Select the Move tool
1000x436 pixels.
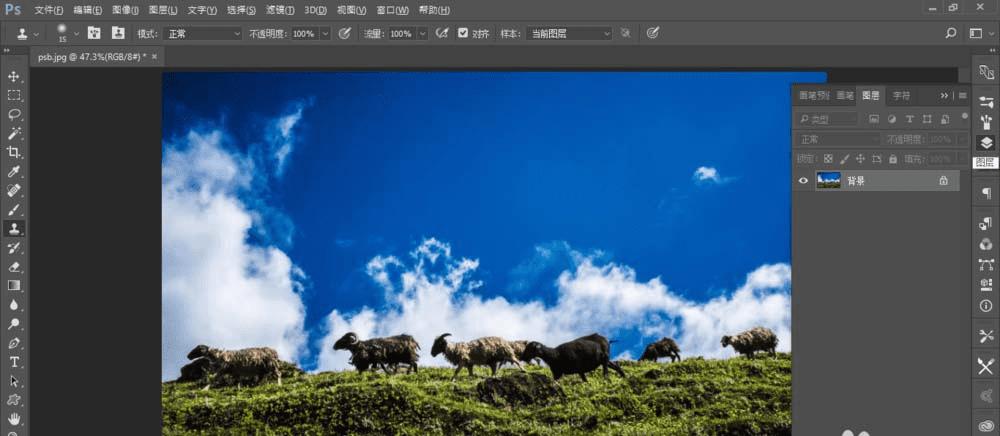coord(13,76)
